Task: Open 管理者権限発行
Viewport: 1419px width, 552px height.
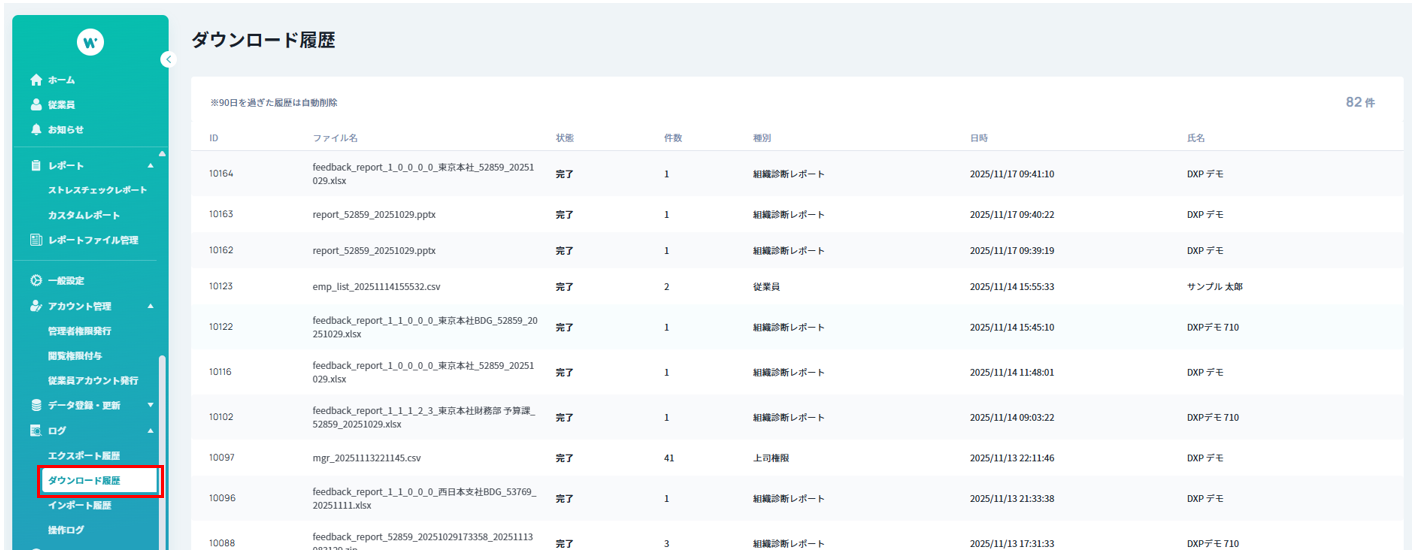Action: (79, 331)
